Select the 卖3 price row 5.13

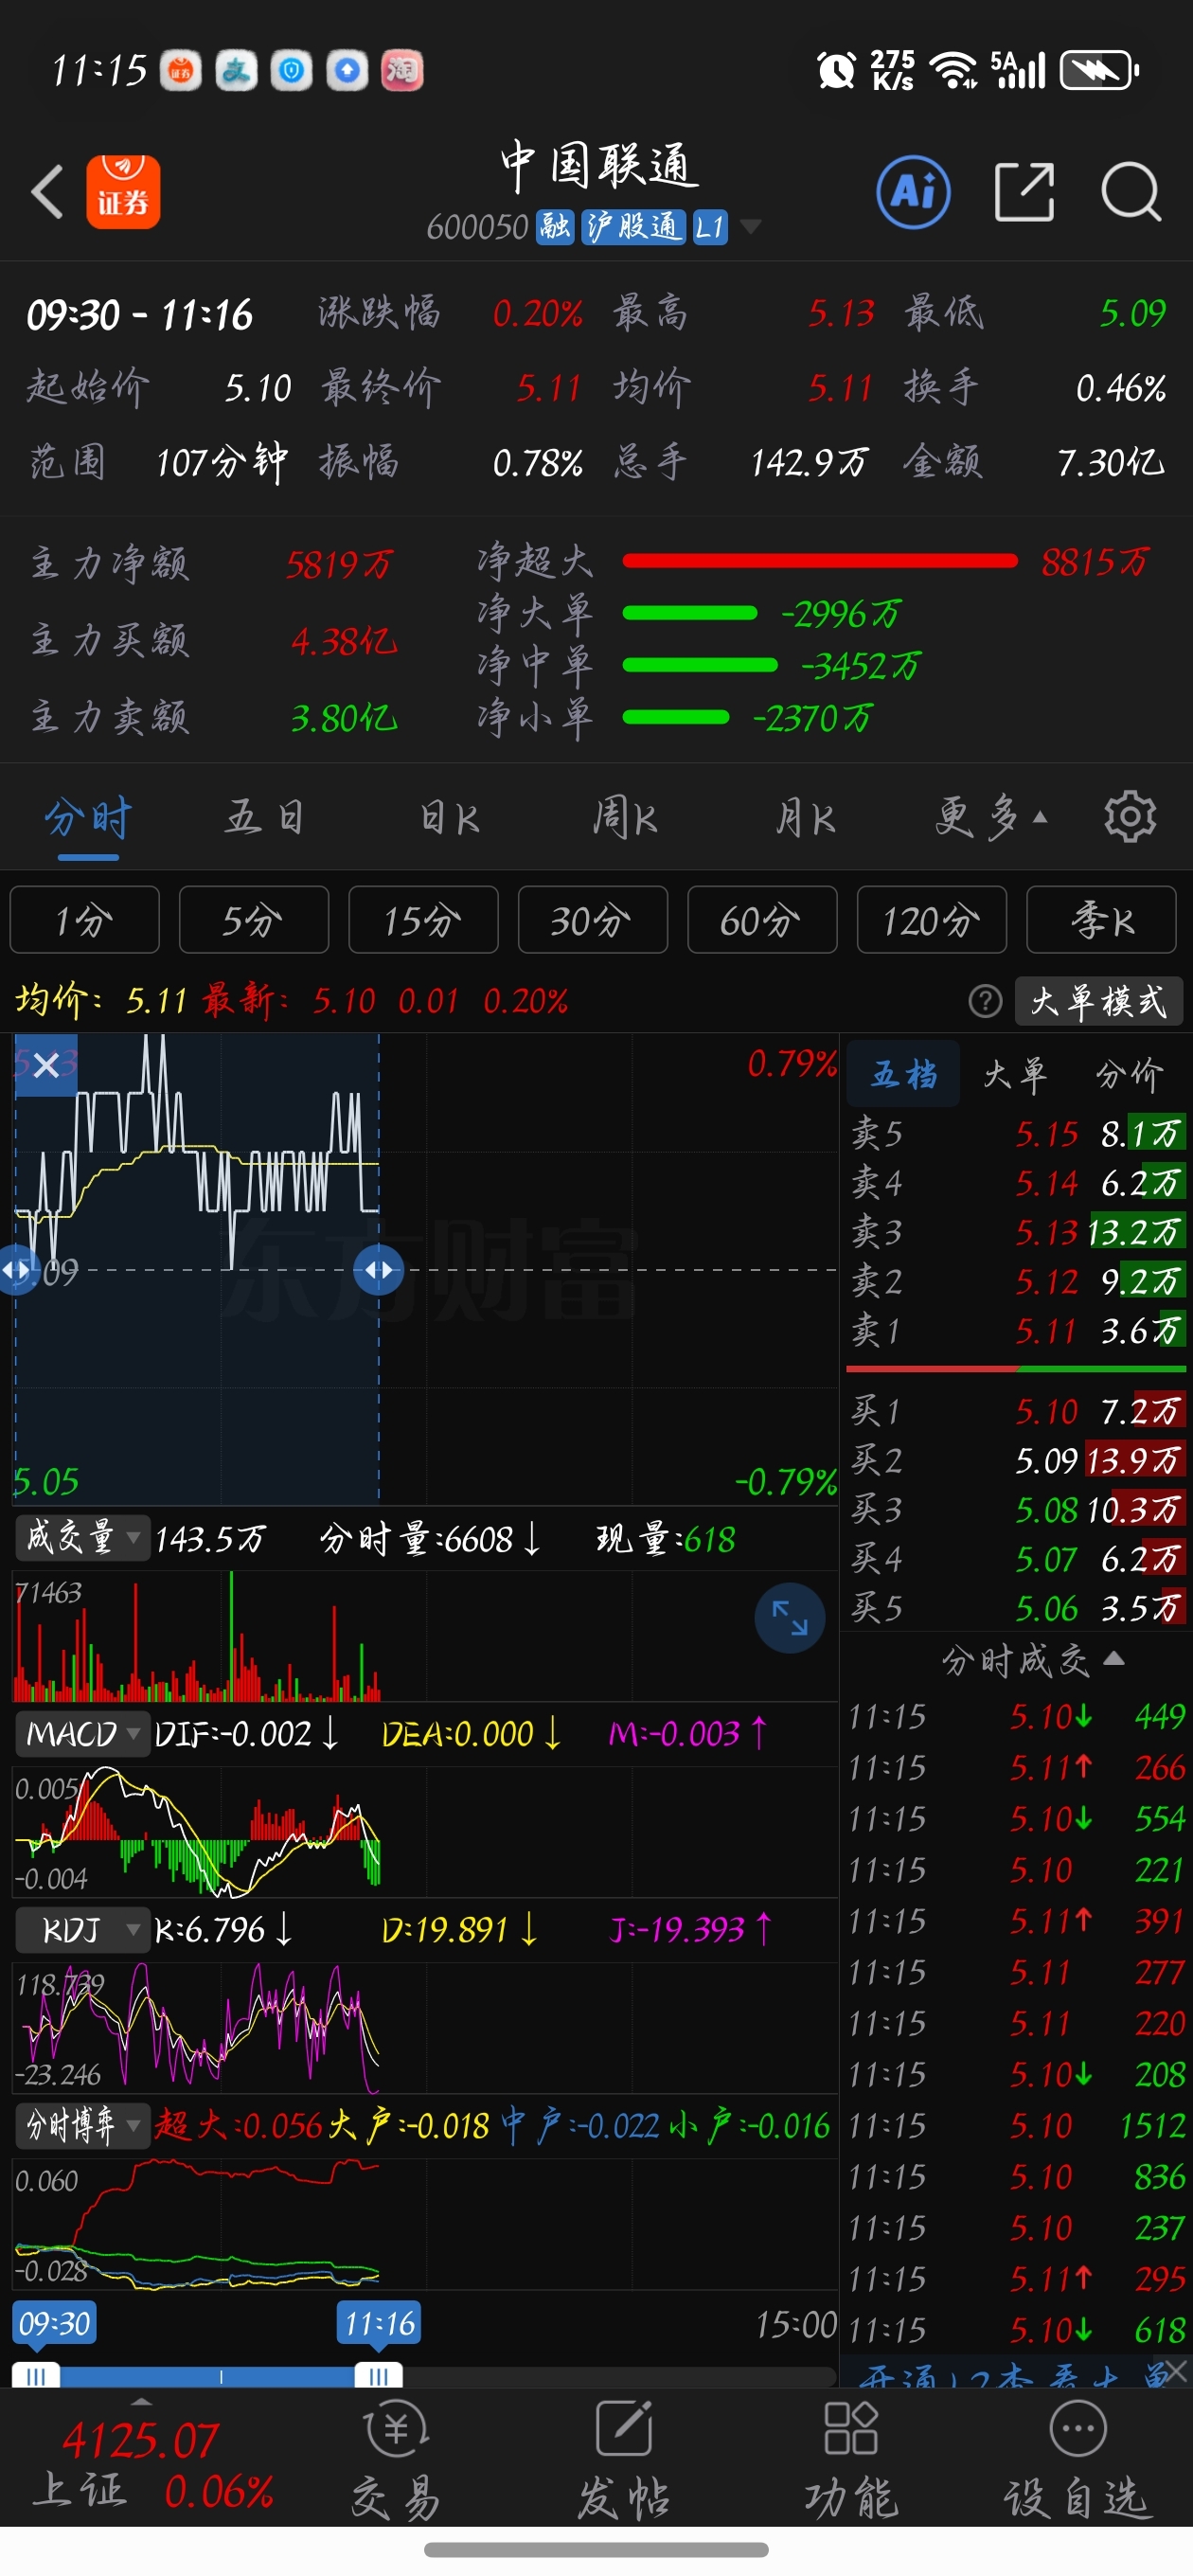(x=1016, y=1232)
